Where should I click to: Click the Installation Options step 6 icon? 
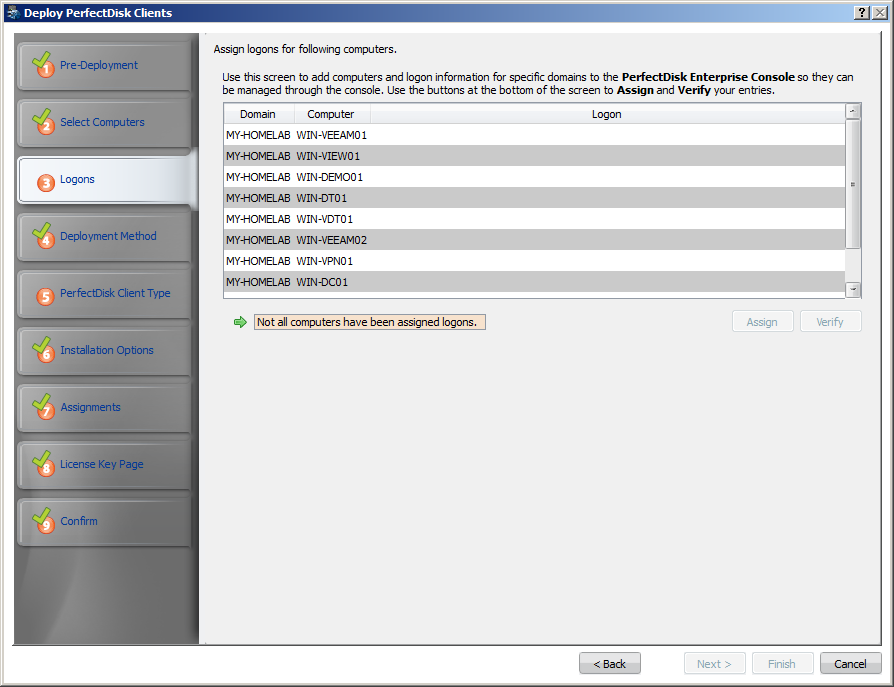pos(43,350)
